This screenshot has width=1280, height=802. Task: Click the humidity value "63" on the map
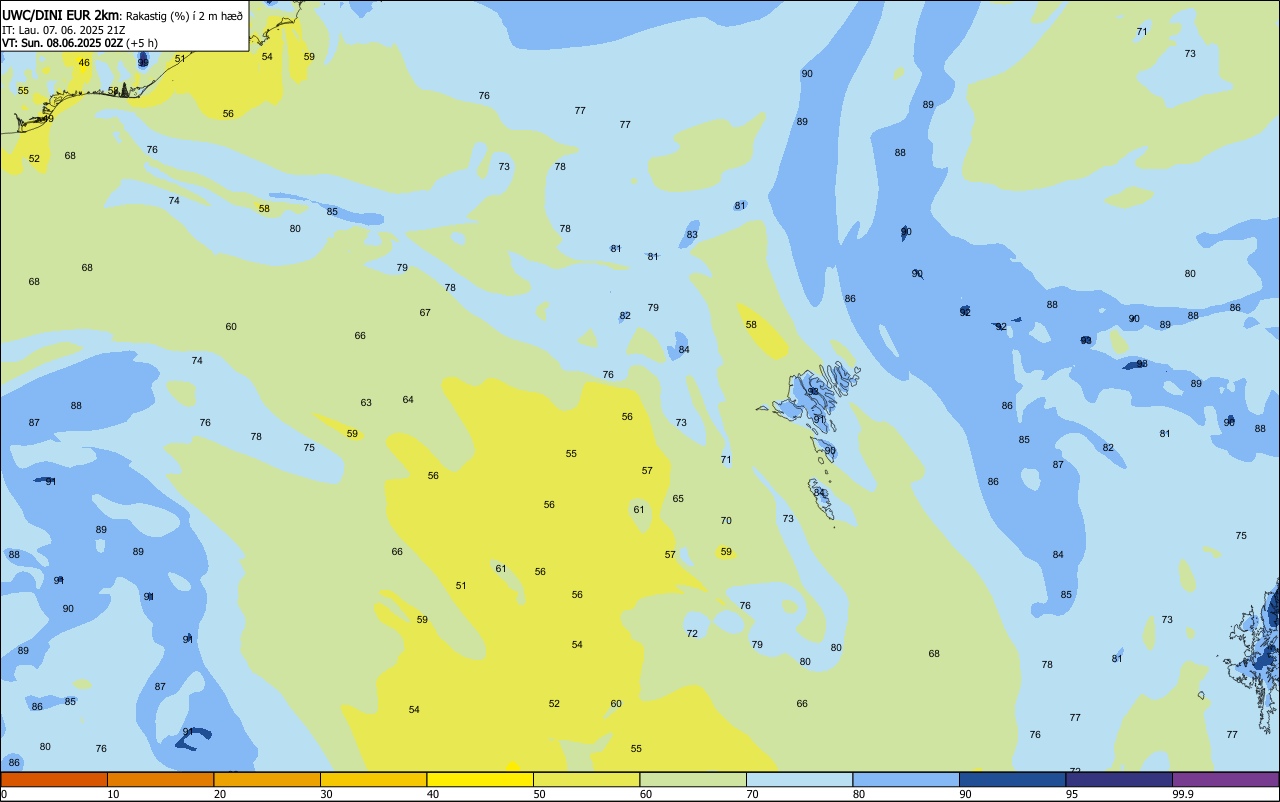click(x=366, y=403)
